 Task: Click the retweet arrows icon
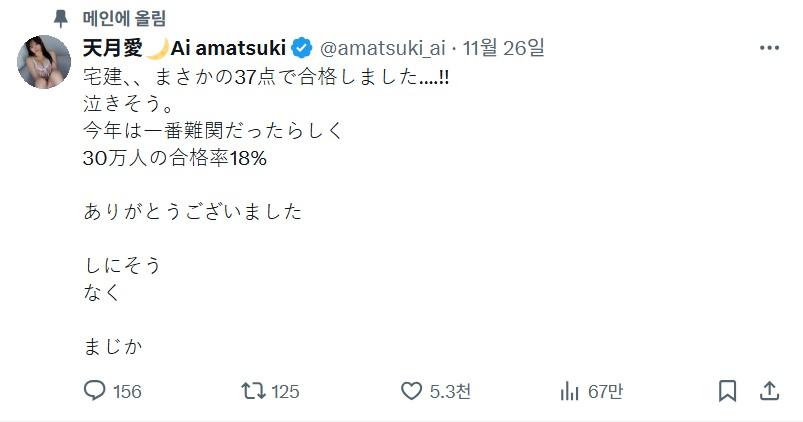click(253, 390)
